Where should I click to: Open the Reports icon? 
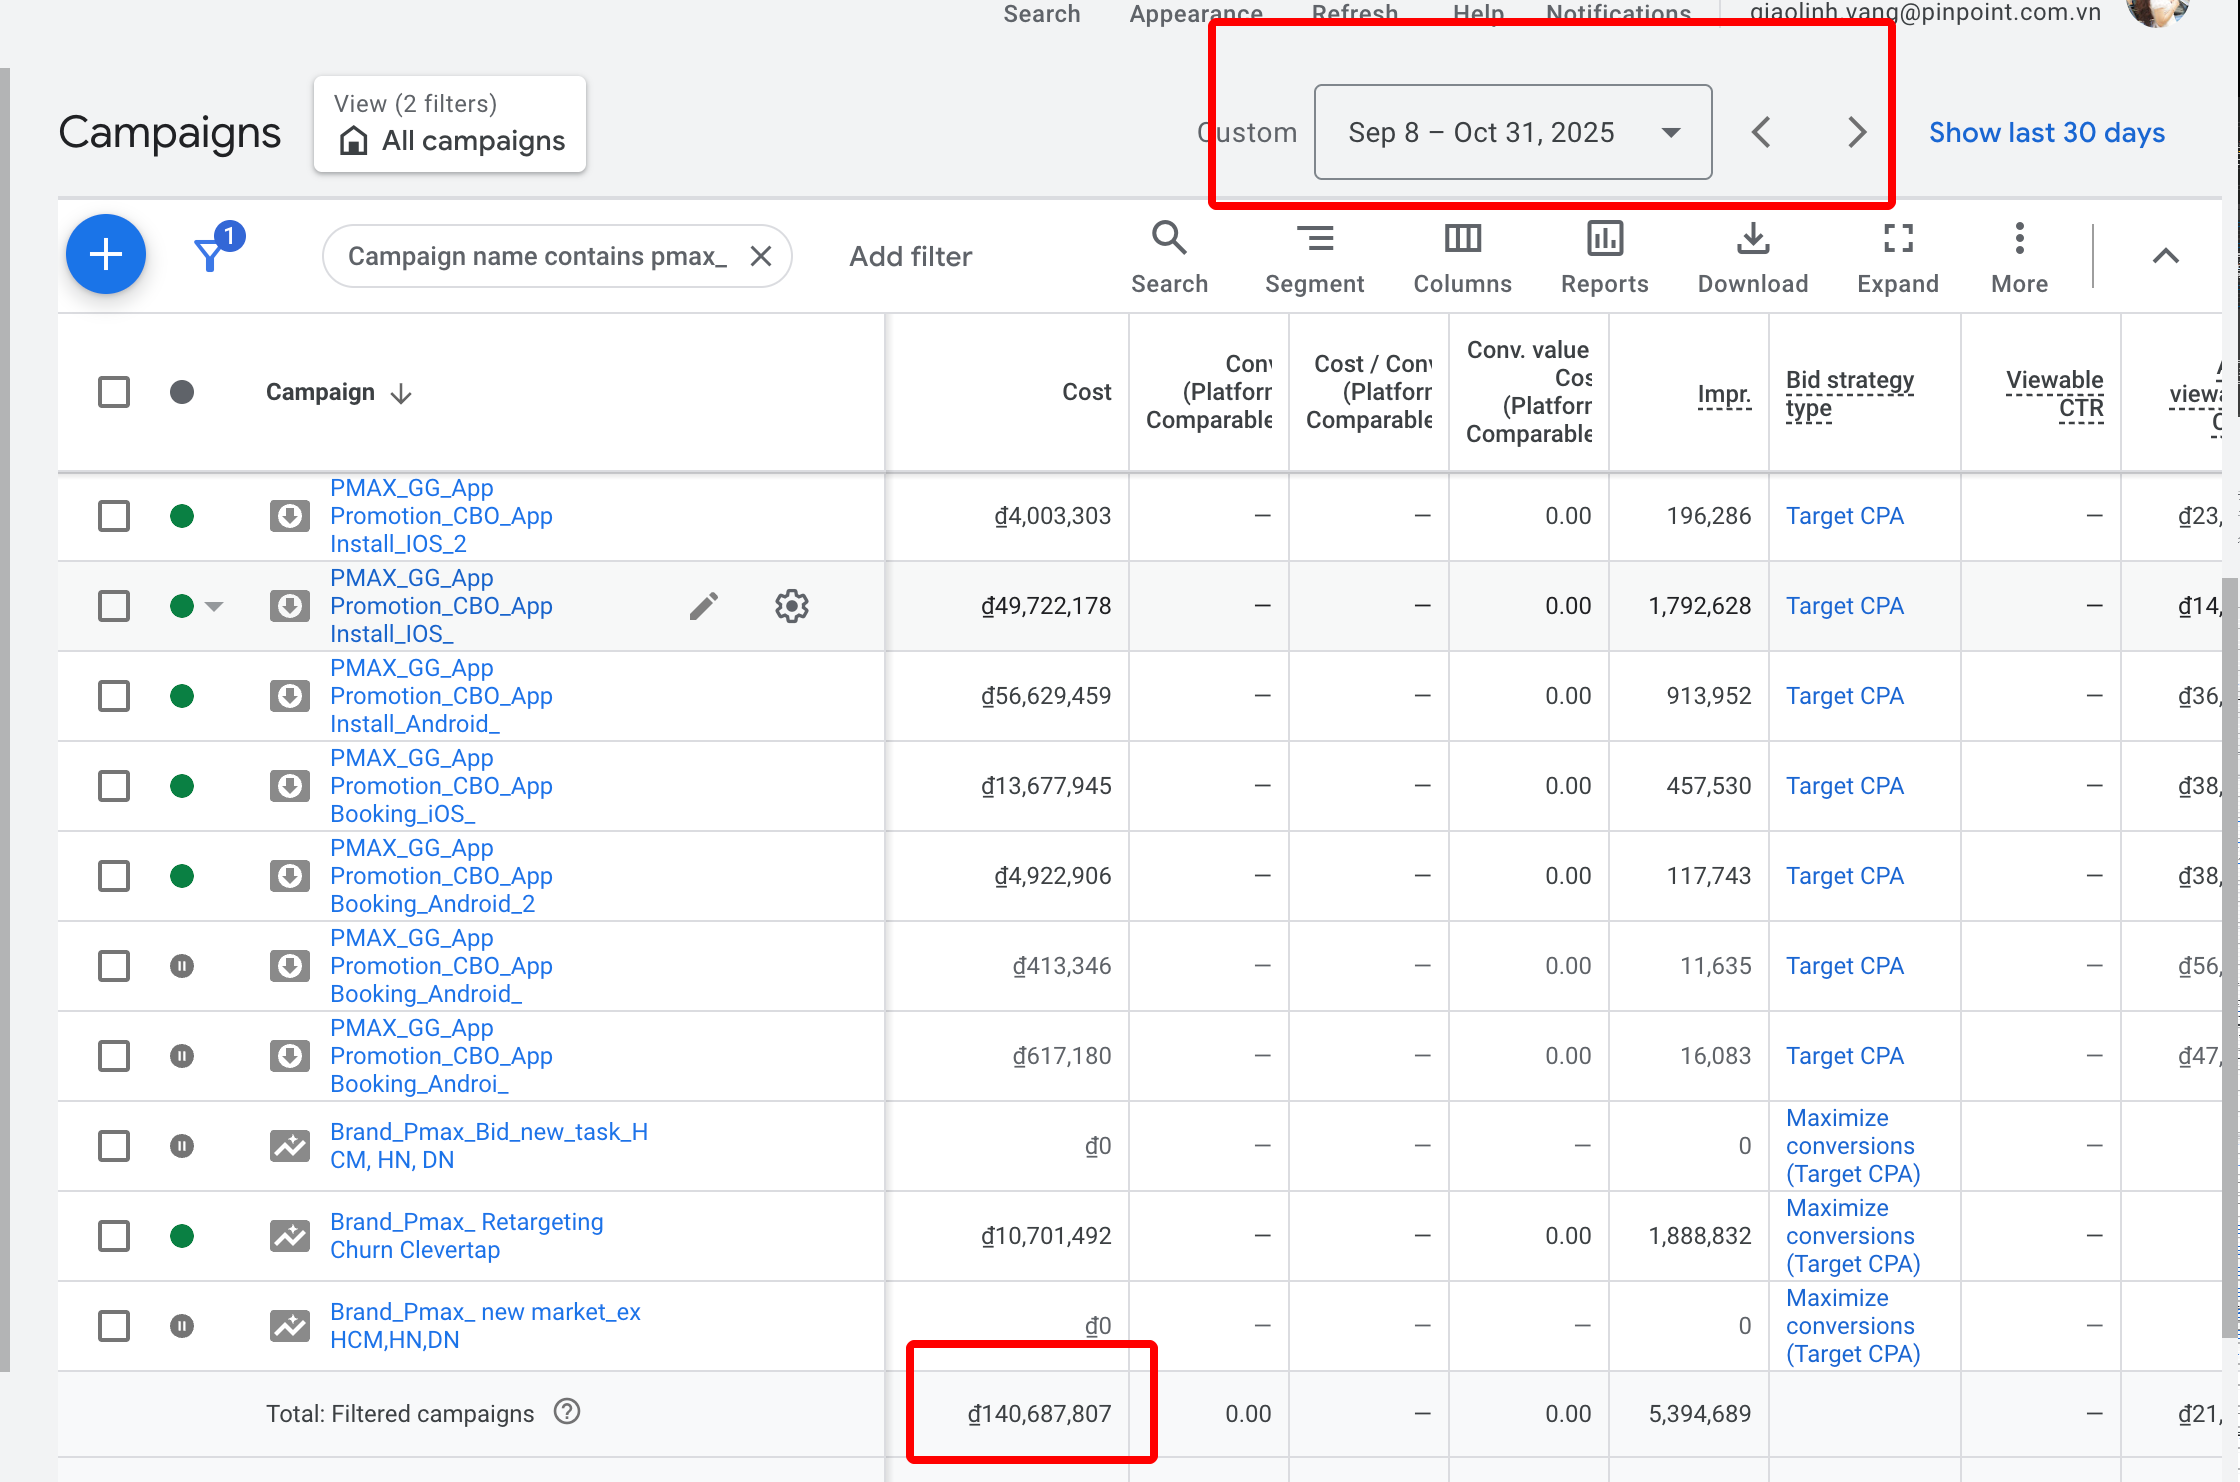1605,258
